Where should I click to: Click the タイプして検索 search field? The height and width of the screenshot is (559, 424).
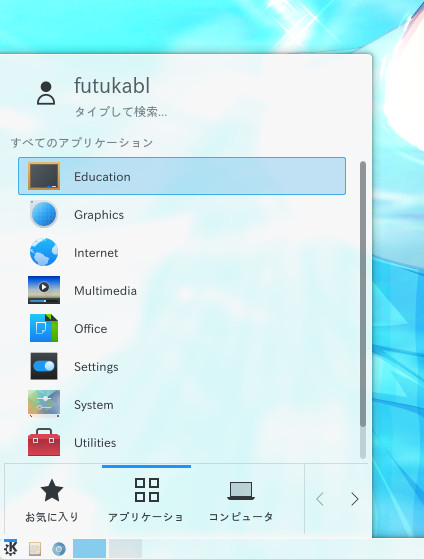121,112
